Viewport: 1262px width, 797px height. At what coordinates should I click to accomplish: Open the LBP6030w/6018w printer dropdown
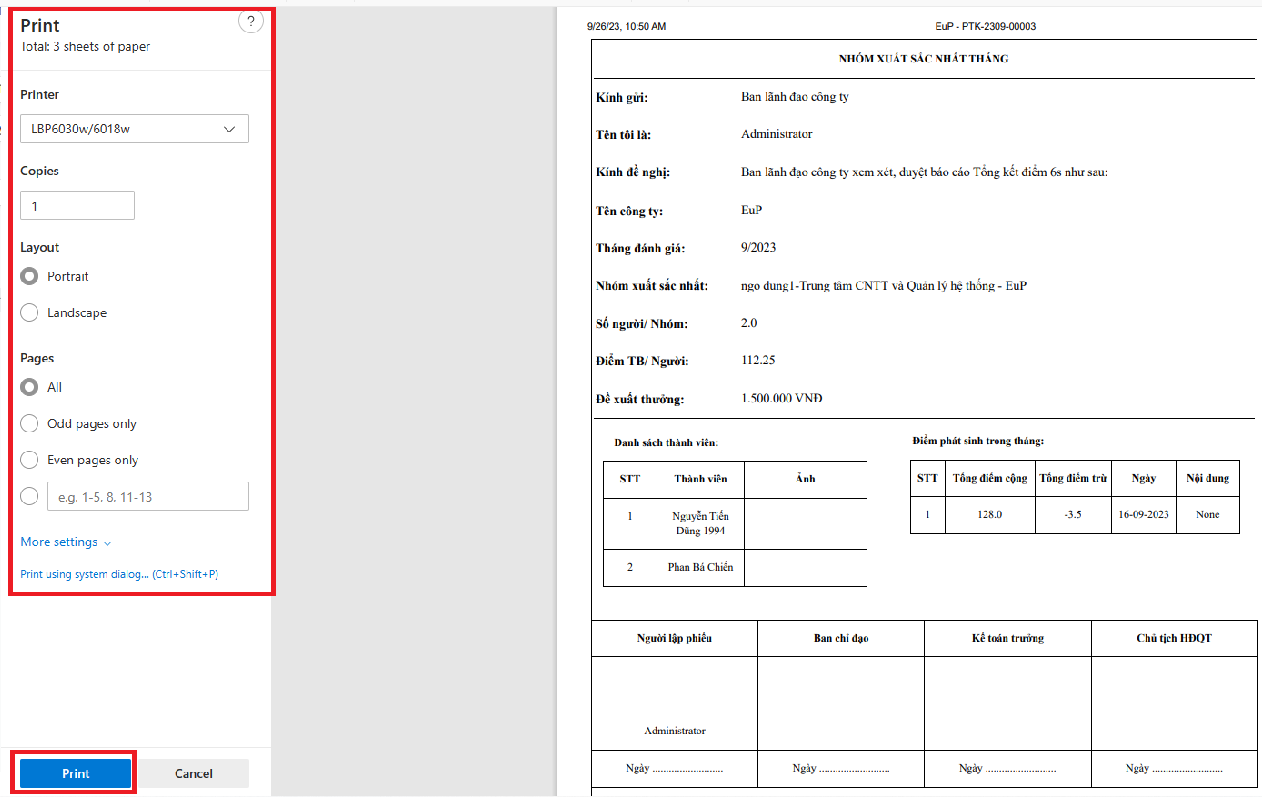pos(134,129)
